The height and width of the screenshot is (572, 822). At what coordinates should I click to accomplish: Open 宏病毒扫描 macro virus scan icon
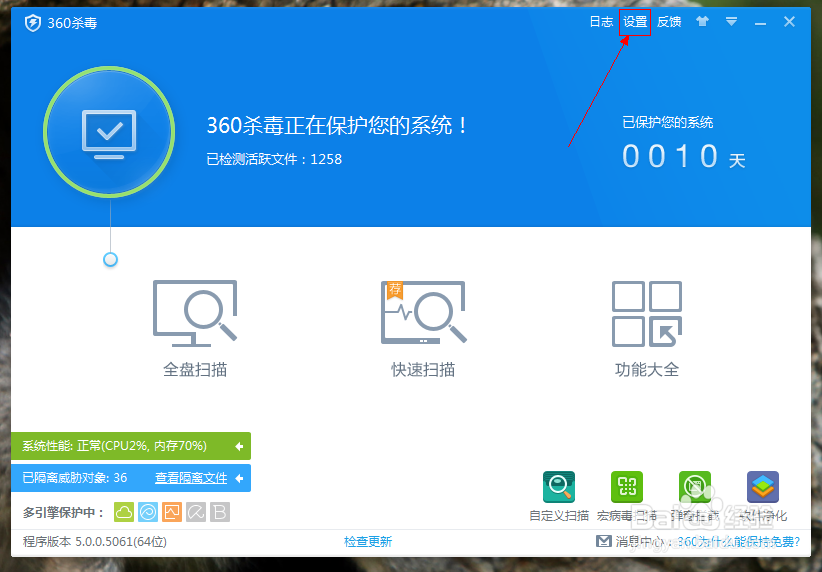(x=627, y=487)
